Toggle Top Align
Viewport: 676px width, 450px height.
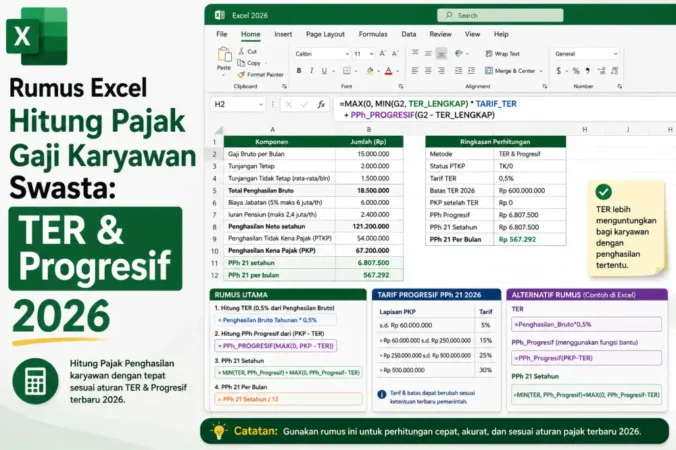pos(415,53)
